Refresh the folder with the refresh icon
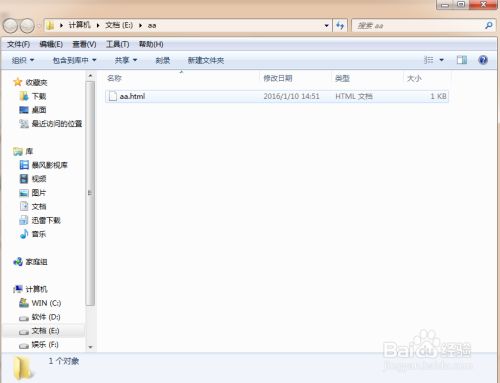The height and width of the screenshot is (383, 500). [340, 25]
